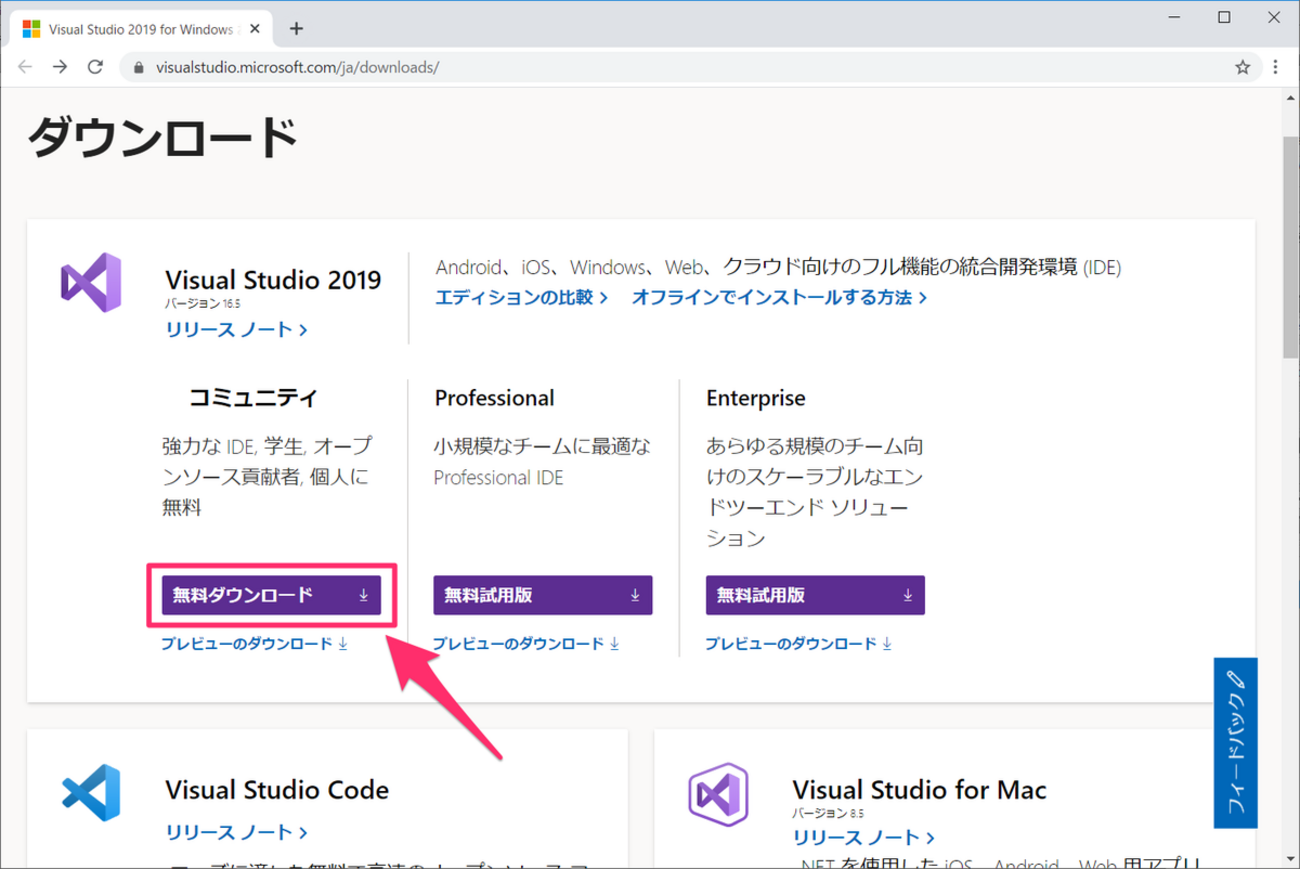Open the エディションの比較 link
This screenshot has width=1300, height=869.
coord(521,297)
